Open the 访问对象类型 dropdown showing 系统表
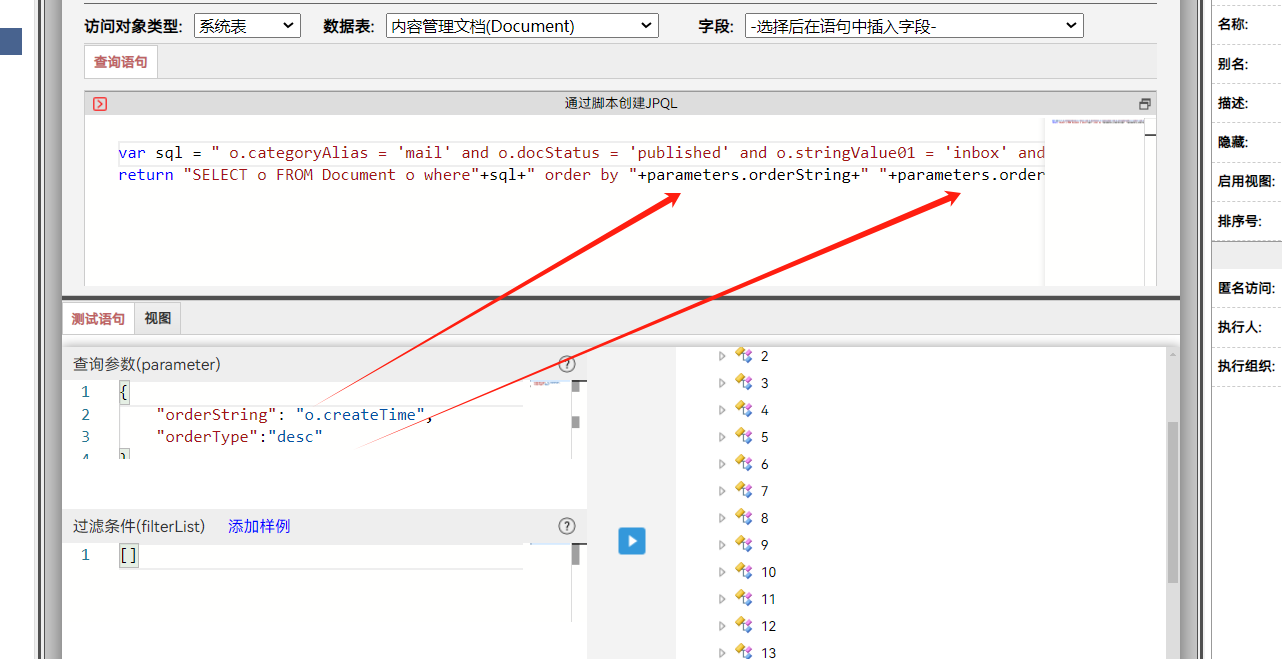 [246, 25]
